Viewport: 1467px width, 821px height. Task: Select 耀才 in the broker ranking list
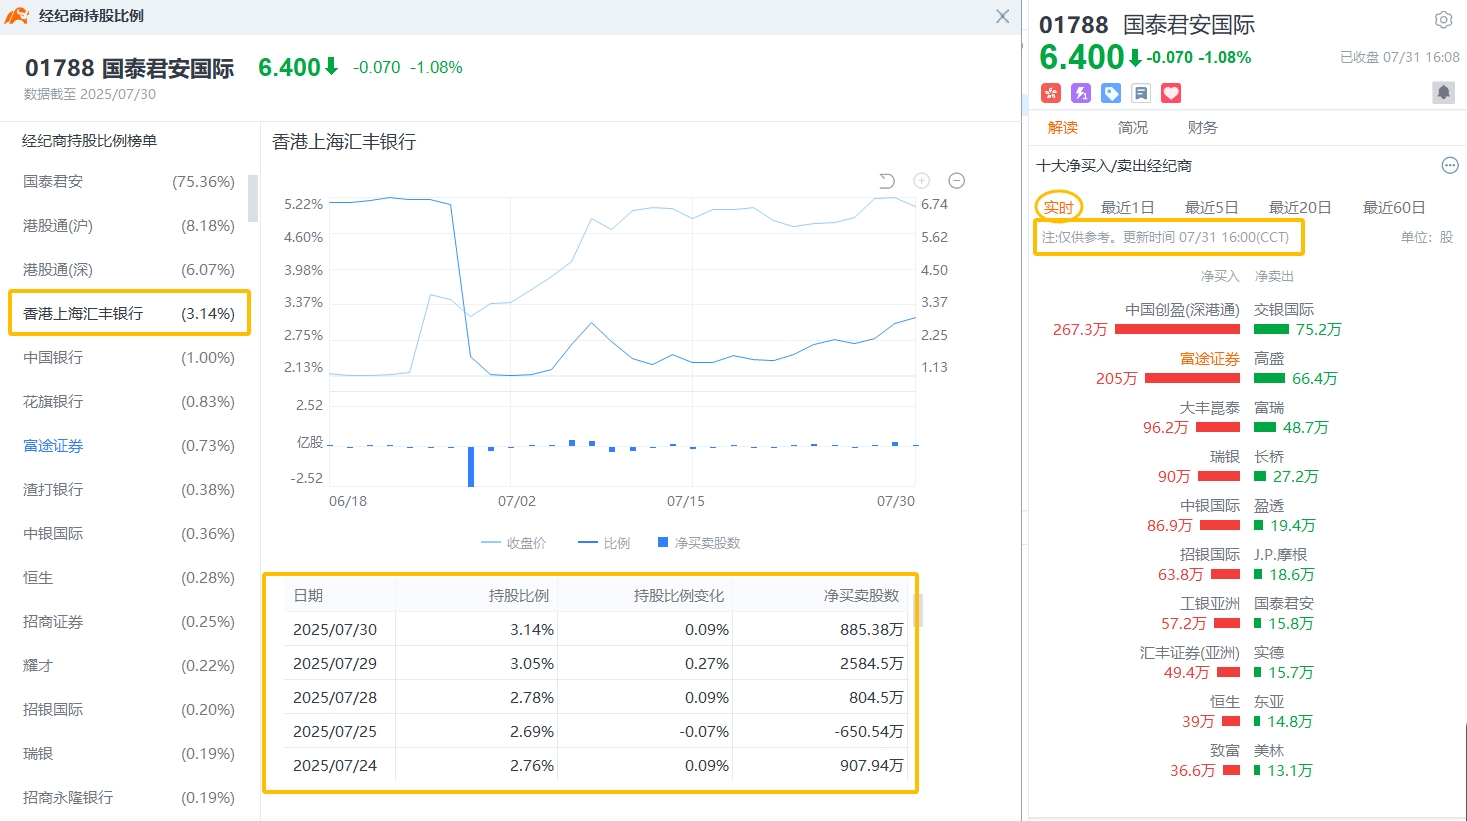click(129, 666)
